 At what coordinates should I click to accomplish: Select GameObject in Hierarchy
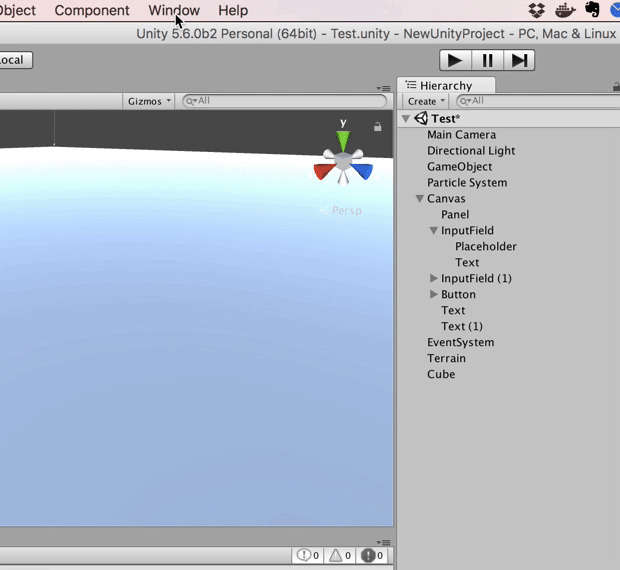[459, 167]
